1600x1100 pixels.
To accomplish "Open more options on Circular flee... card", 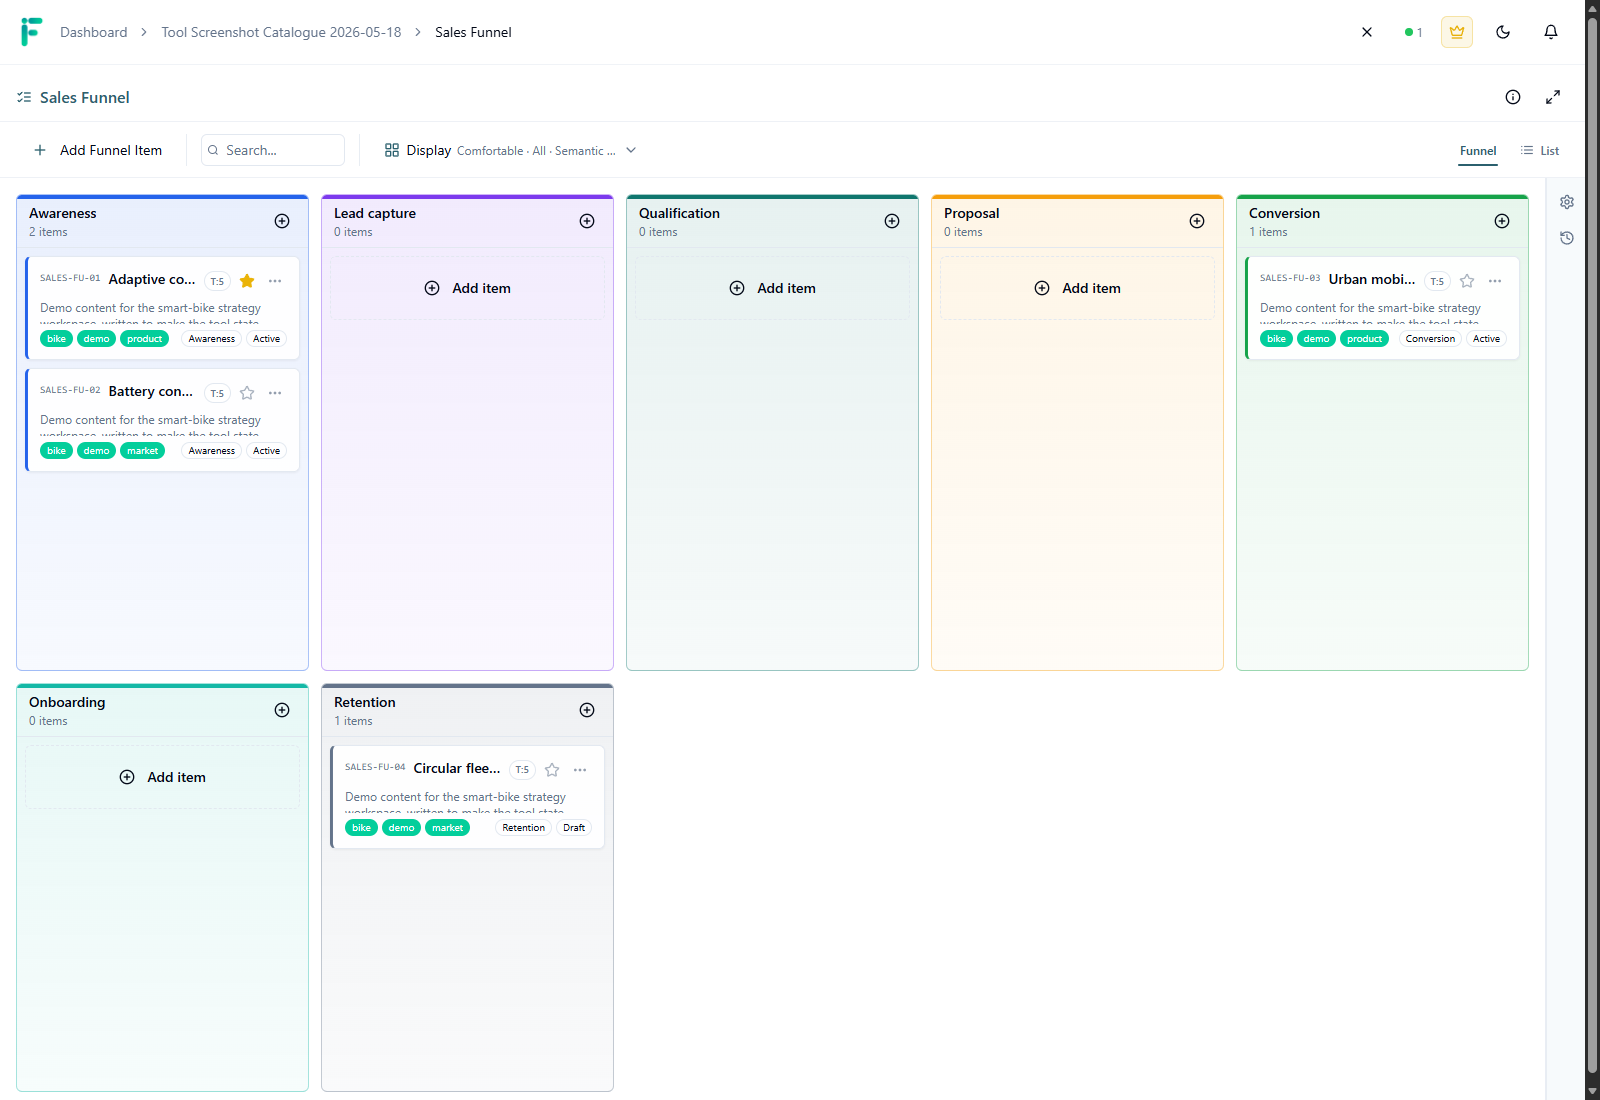I will 580,770.
